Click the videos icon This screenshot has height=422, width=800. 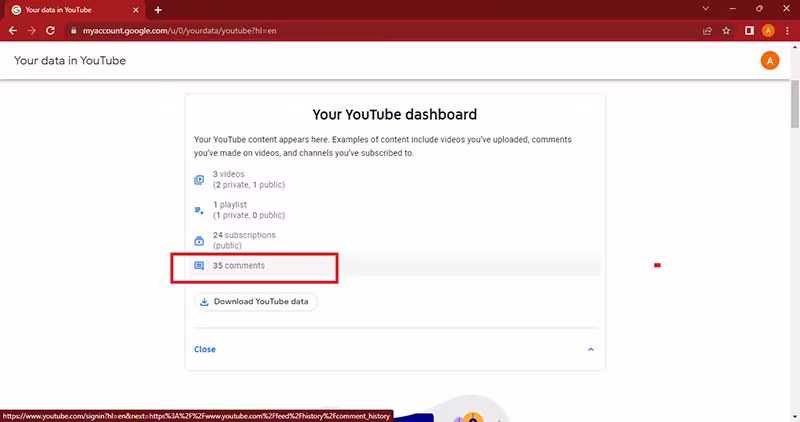coord(199,180)
